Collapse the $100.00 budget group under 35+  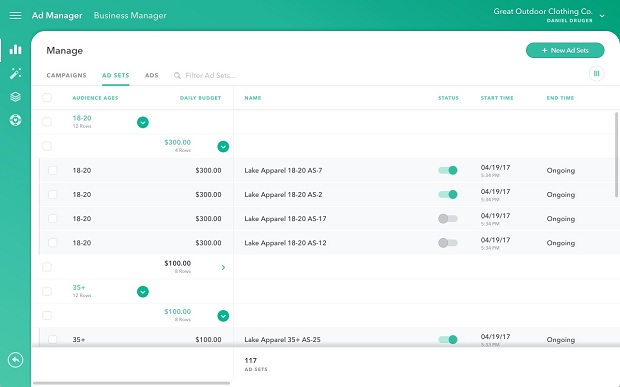coord(223,316)
